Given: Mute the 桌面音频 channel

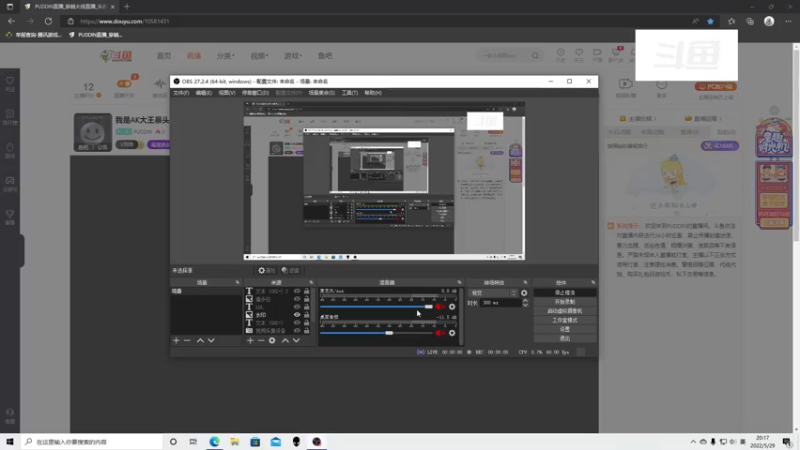Looking at the screenshot, I should click(x=440, y=333).
